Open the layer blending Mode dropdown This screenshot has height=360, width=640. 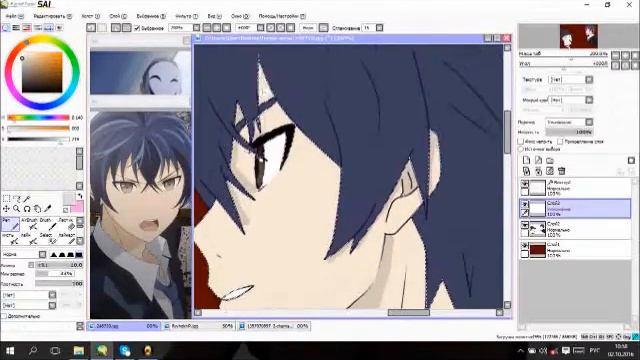click(x=589, y=122)
